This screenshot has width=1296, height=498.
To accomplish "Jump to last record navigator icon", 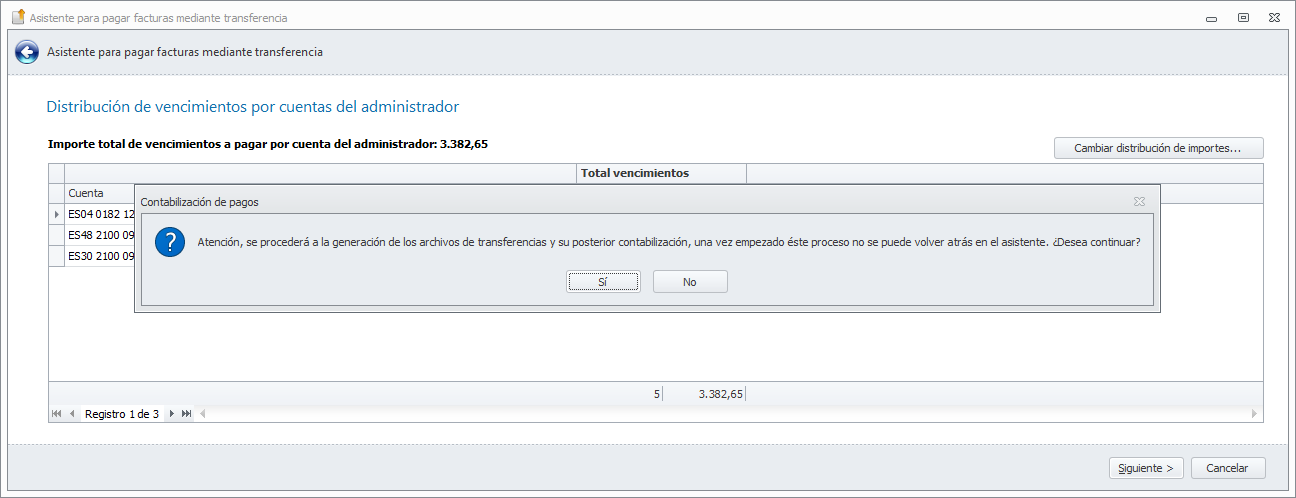I will tap(186, 414).
